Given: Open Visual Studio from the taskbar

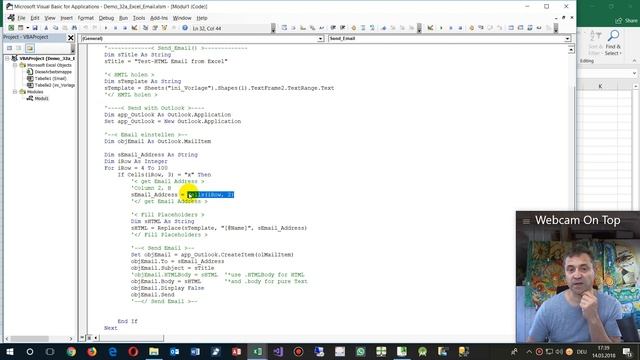Looking at the screenshot, I should pyautogui.click(x=278, y=351).
